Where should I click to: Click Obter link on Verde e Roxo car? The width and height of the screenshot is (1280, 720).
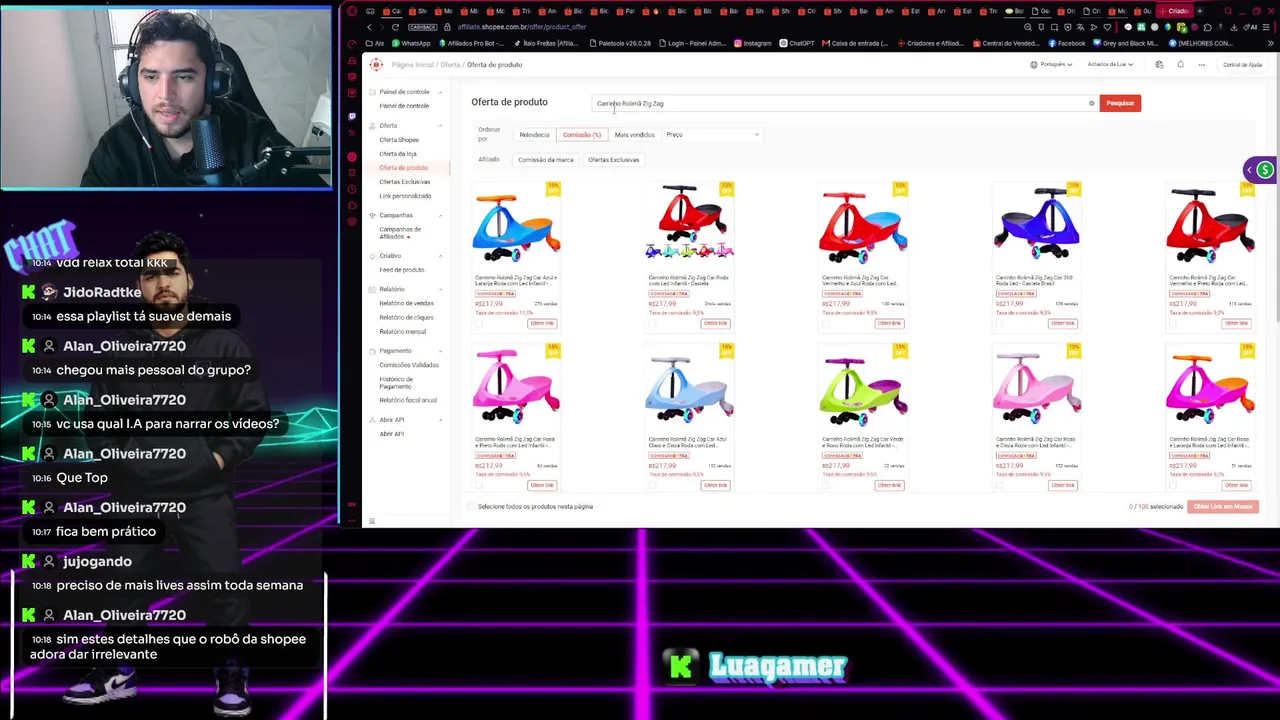click(x=889, y=485)
